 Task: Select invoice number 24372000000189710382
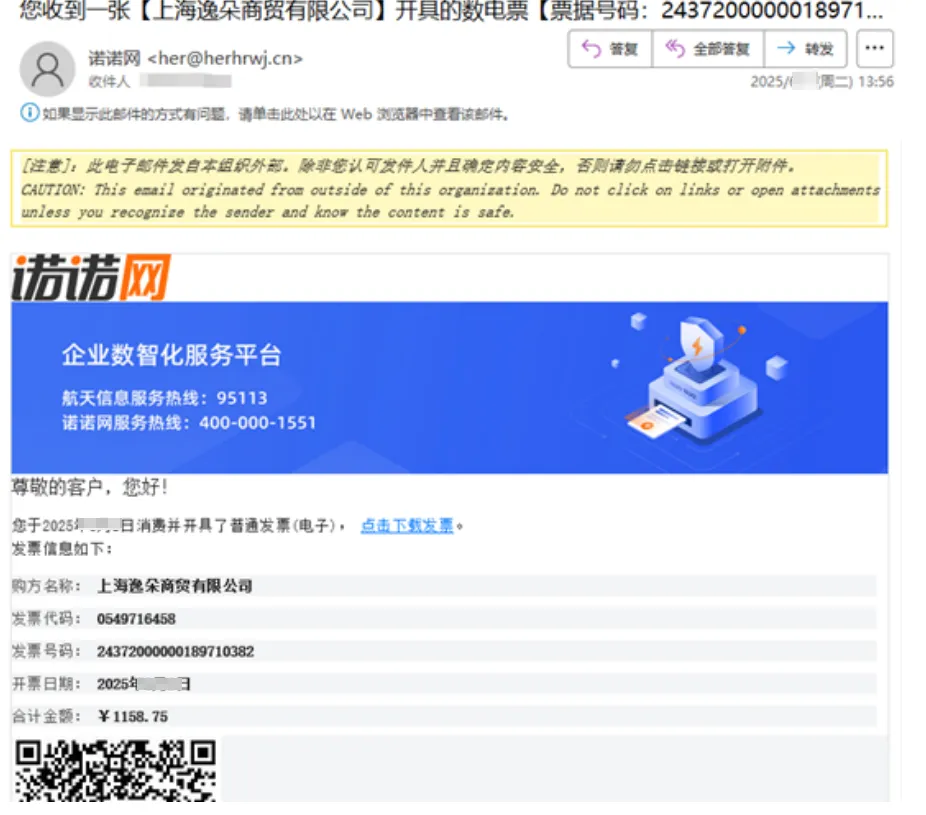pos(175,652)
